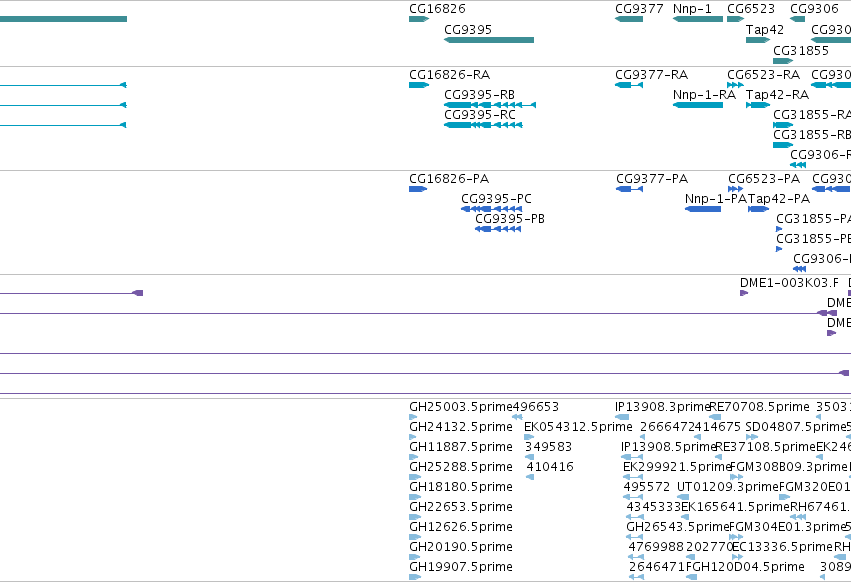Select the Nnp-1-RA transcript bar
Viewport: 851px width, 582px height.
[x=697, y=105]
